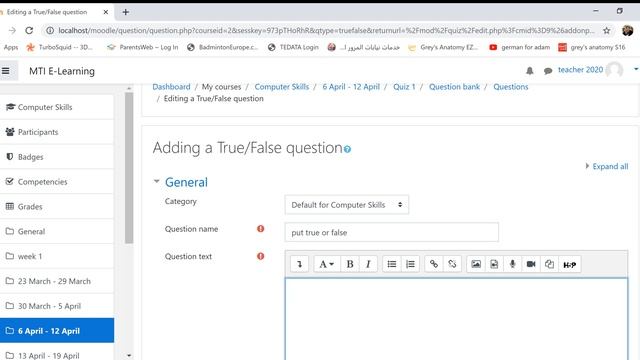The height and width of the screenshot is (360, 640).
Task: Insert an ordered numbered list
Action: click(410, 264)
